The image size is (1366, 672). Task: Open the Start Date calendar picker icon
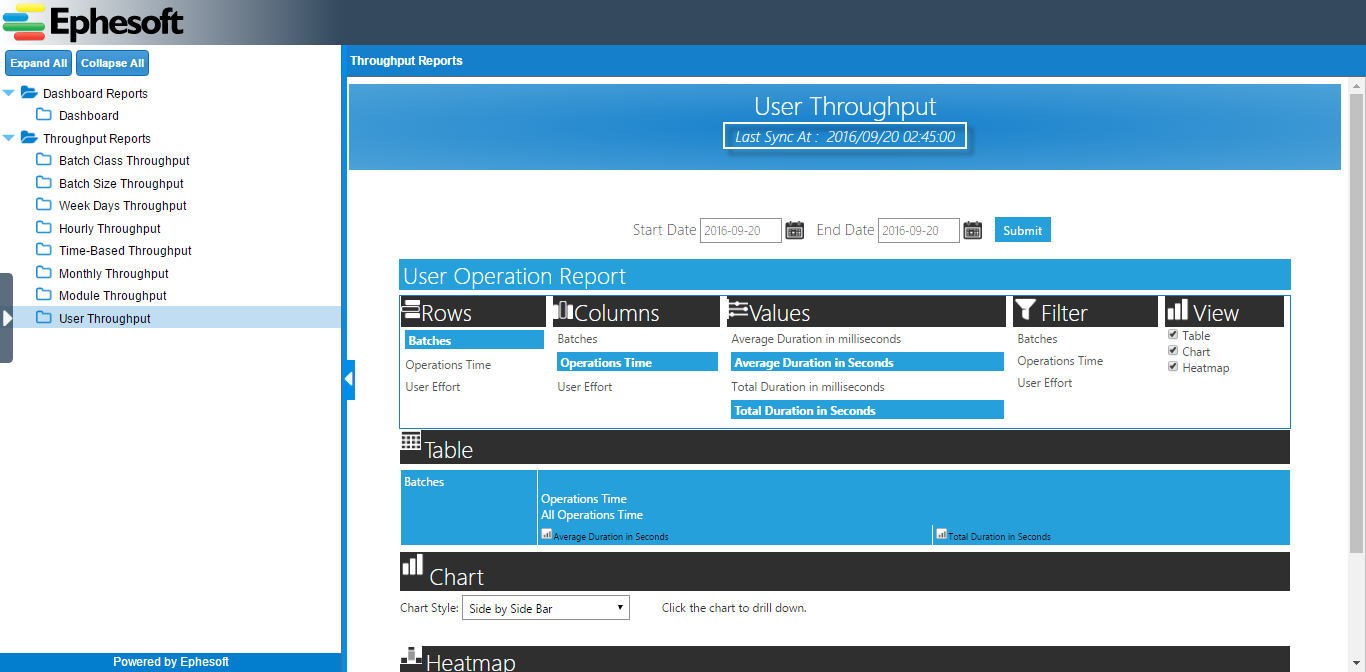point(795,230)
